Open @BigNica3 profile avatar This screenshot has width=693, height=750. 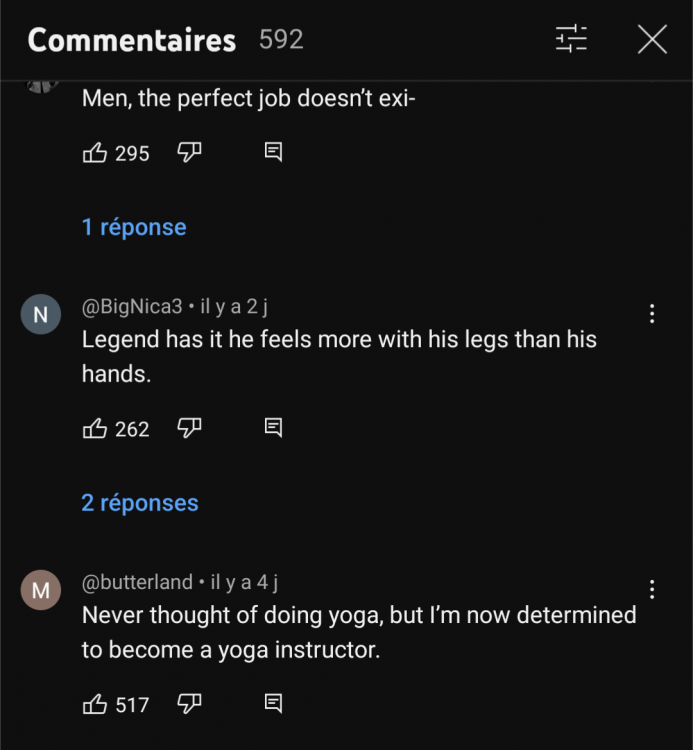click(x=40, y=314)
